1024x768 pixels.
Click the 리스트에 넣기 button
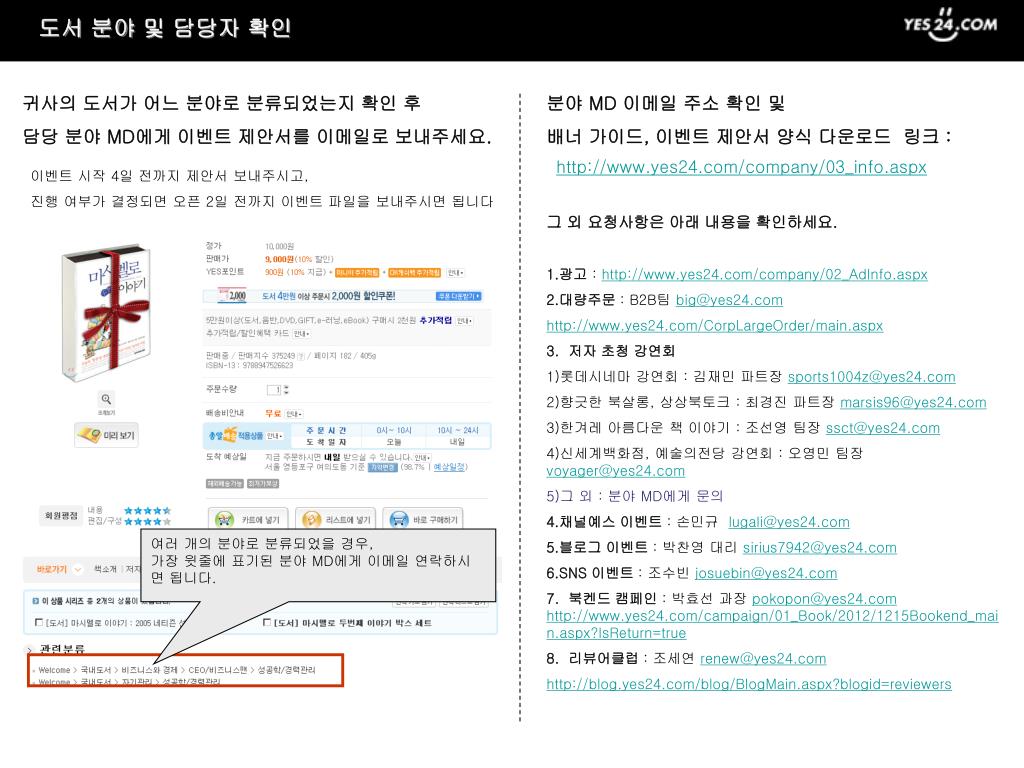pyautogui.click(x=335, y=520)
